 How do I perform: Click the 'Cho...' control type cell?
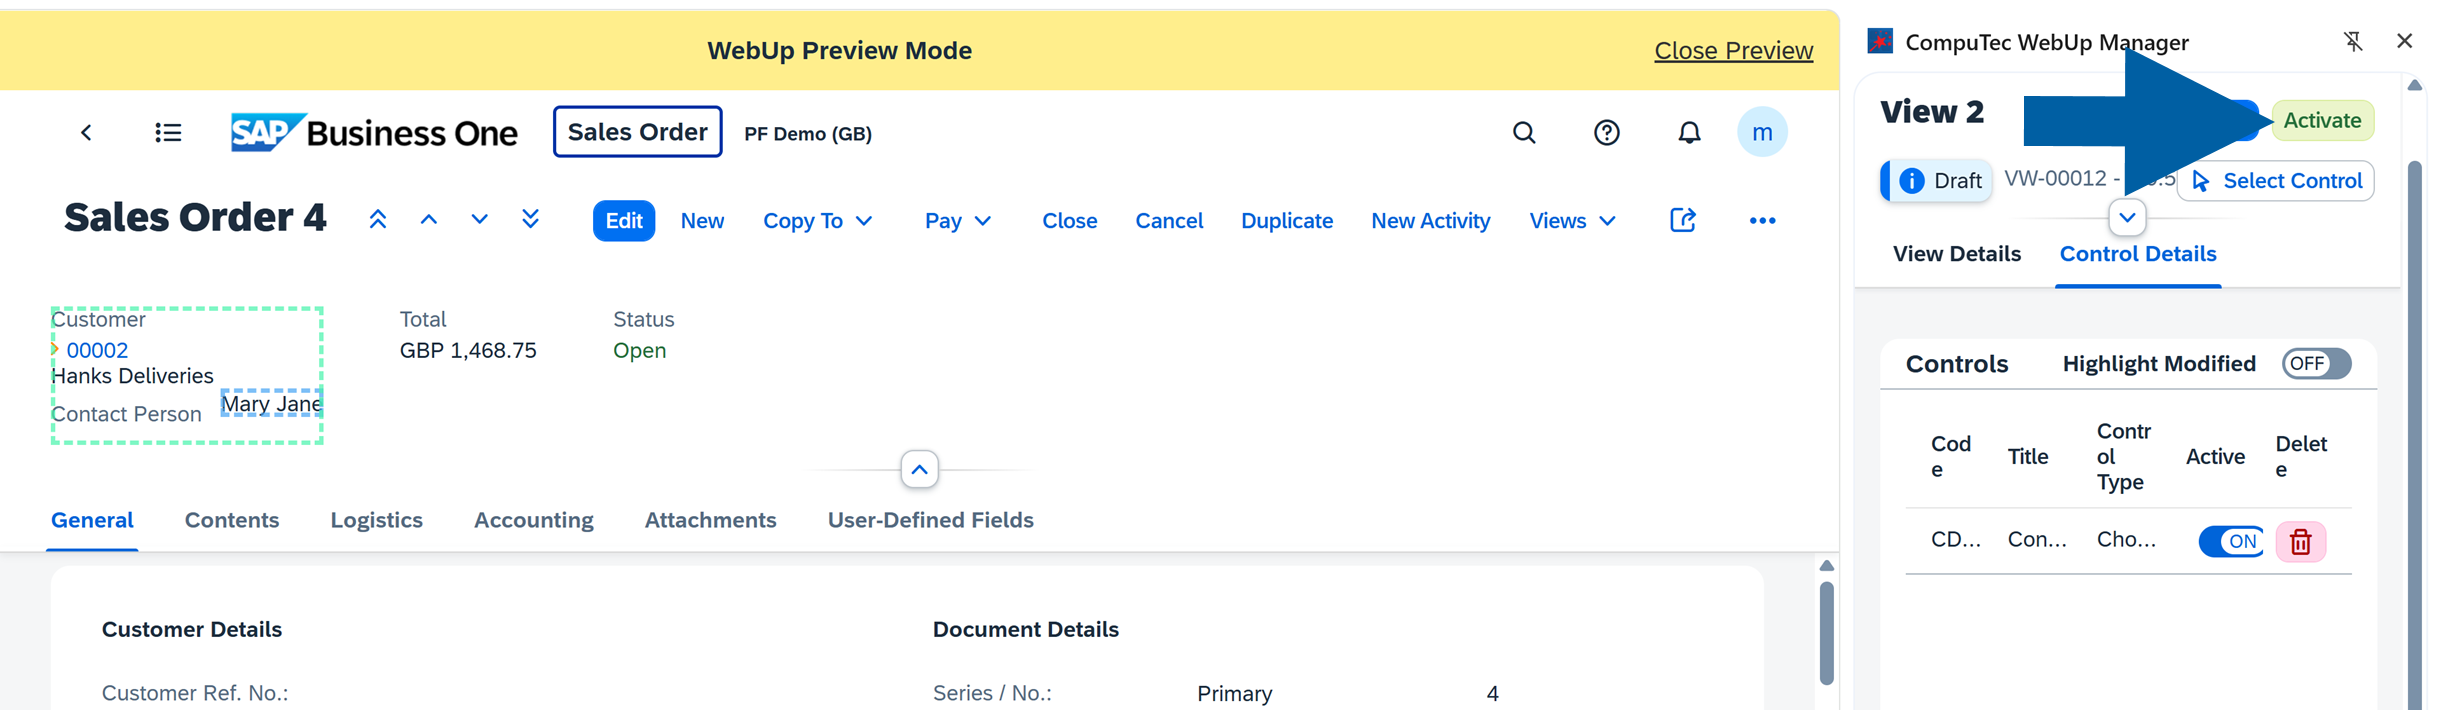[x=2126, y=540]
